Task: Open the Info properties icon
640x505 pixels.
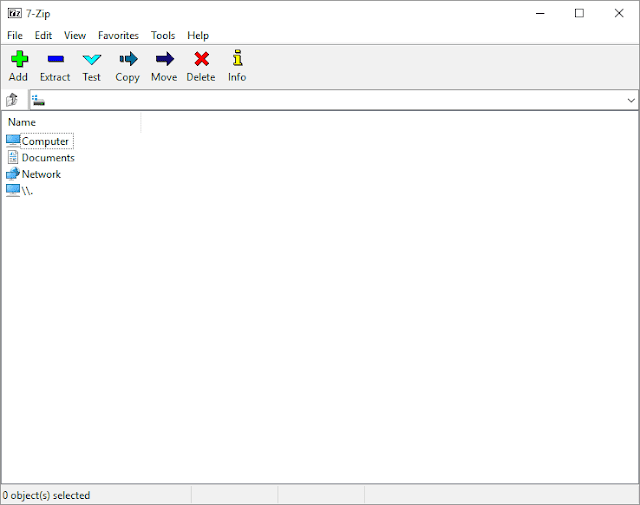Action: pos(237,58)
